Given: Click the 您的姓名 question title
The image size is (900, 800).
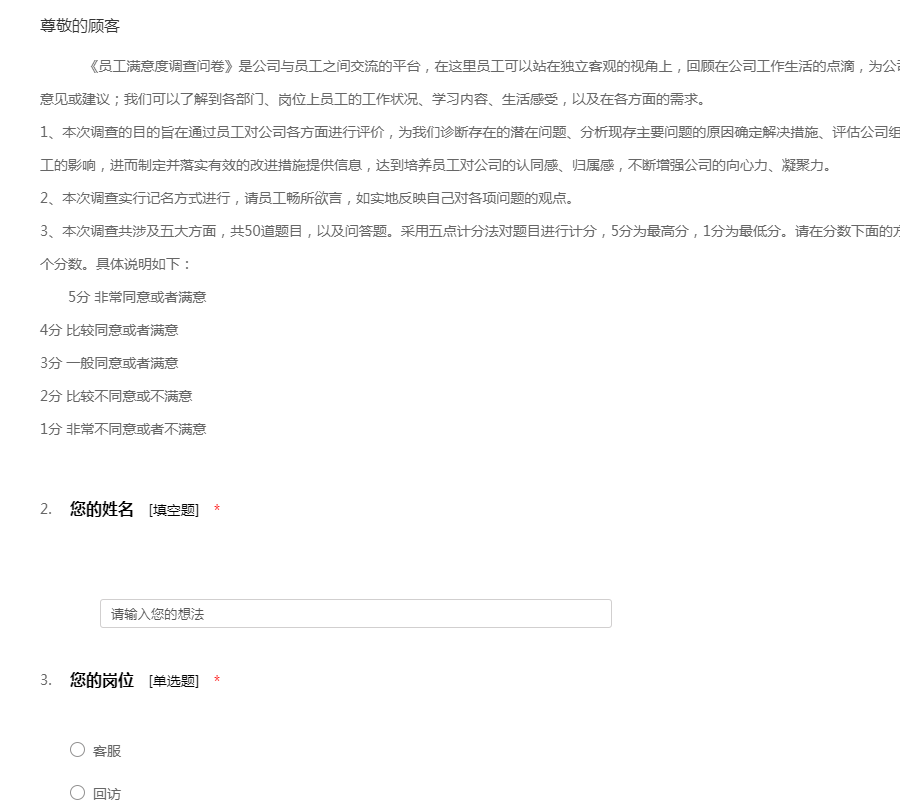Looking at the screenshot, I should [101, 510].
